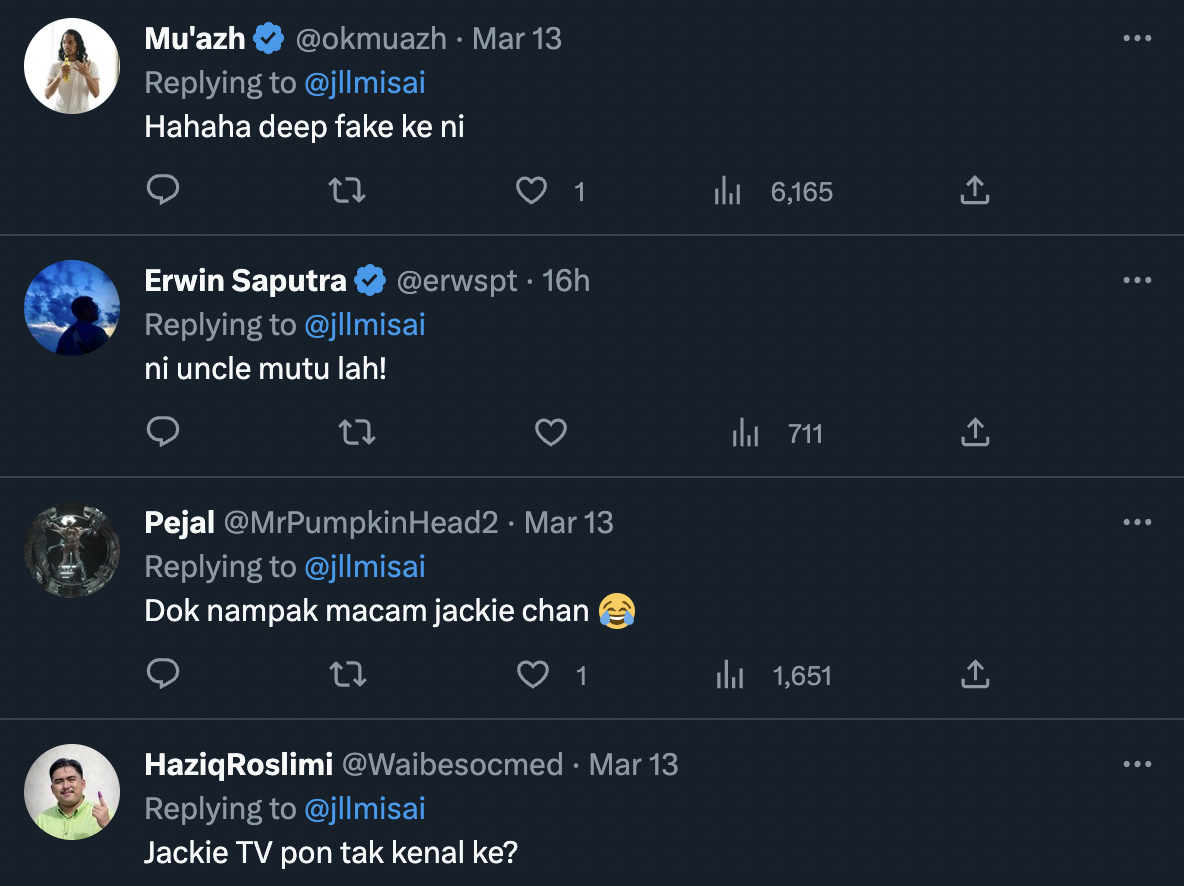Like Pejal's Jackie Chan tweet
This screenshot has height=886, width=1184.
click(x=532, y=675)
